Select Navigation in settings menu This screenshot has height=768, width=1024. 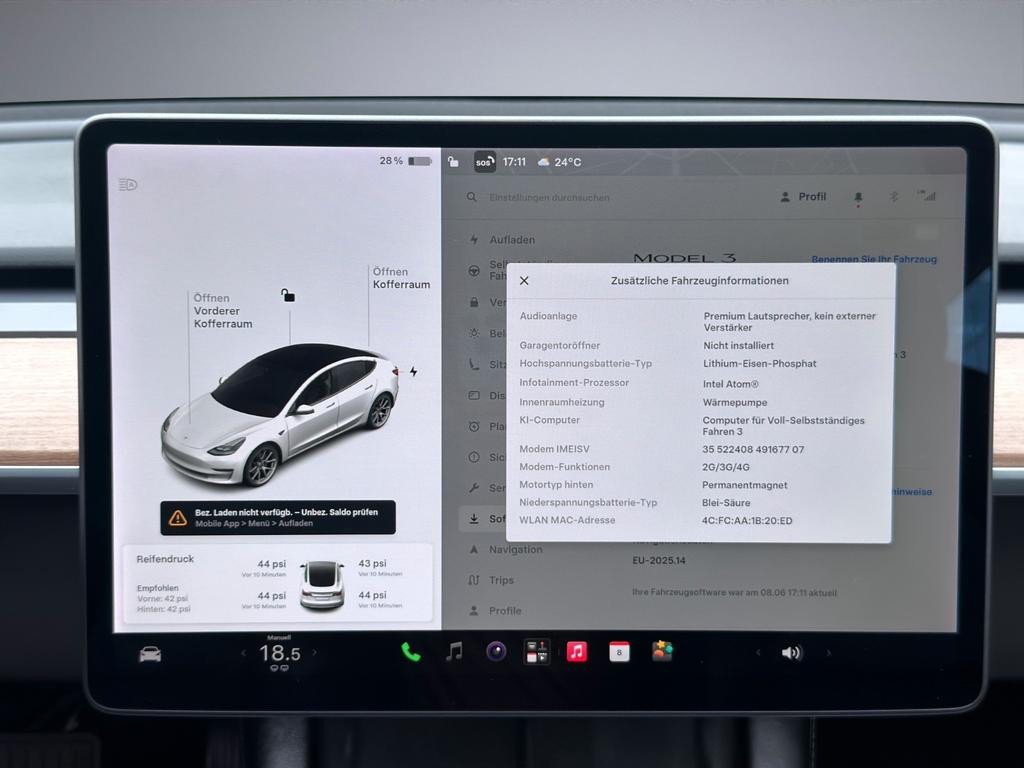tap(516, 550)
